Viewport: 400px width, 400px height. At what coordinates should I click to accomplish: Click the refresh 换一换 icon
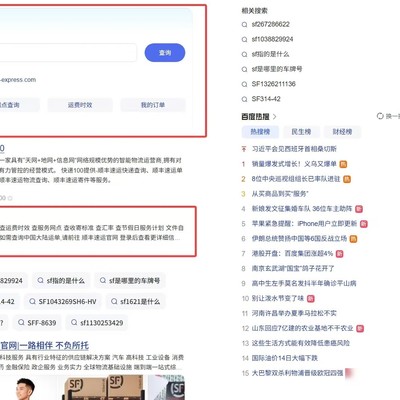tap(380, 116)
